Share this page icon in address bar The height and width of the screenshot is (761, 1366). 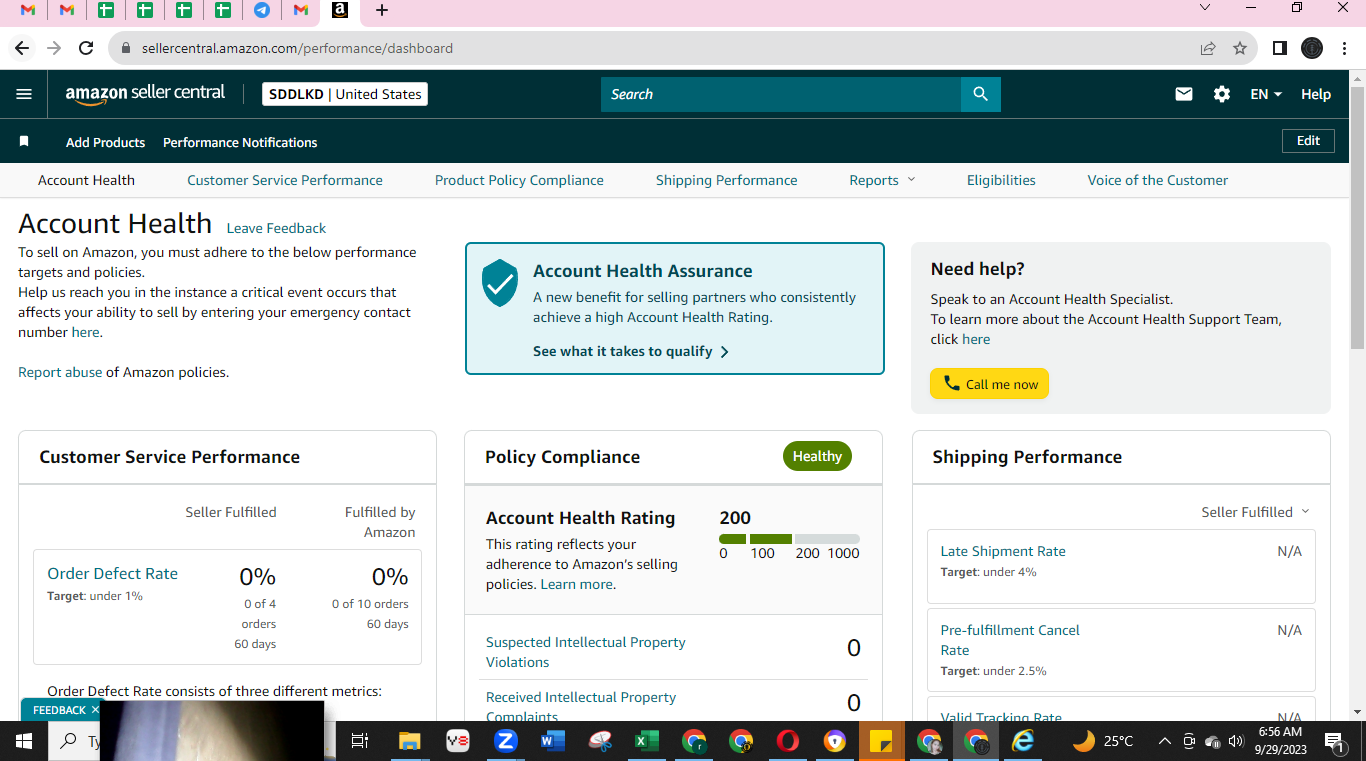click(1208, 48)
